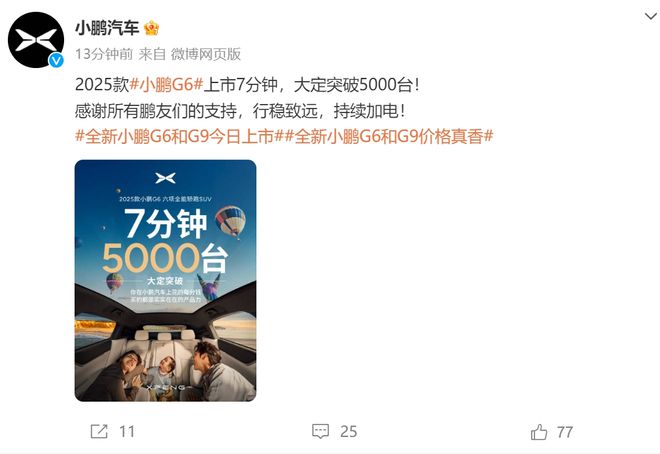Screen dimensions: 660x454
Task: Like the post with thumbs-up icon
Action: click(x=539, y=432)
